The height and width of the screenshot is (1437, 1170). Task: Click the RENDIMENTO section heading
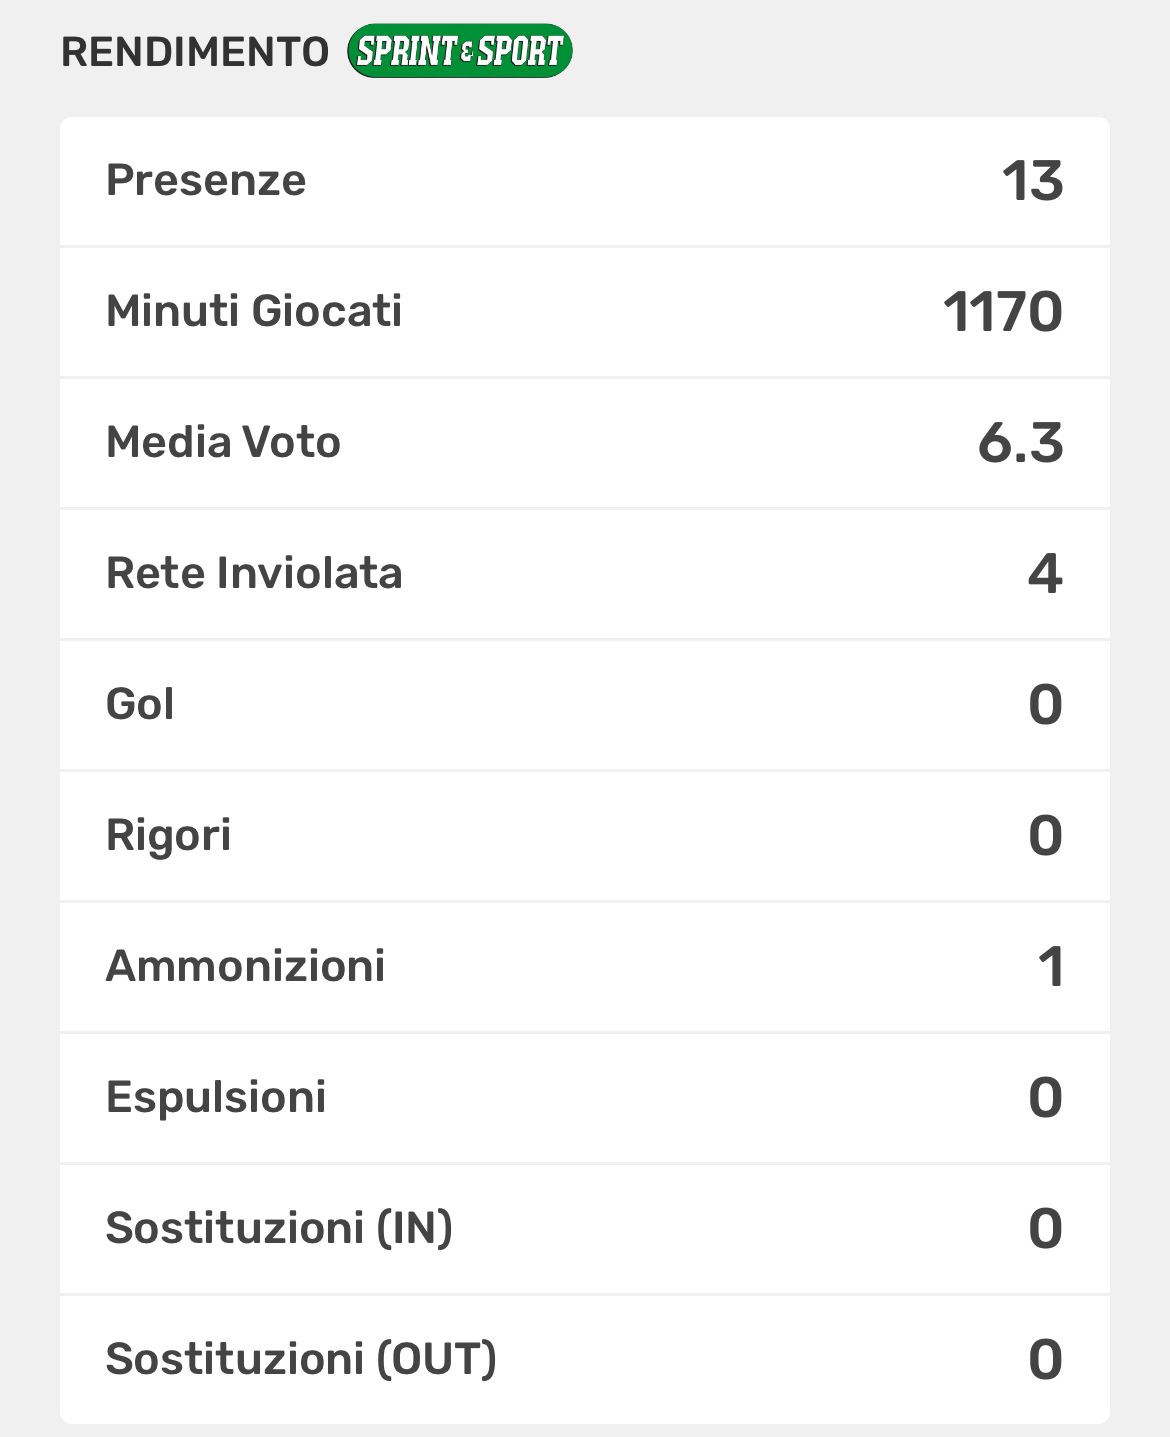(x=195, y=52)
